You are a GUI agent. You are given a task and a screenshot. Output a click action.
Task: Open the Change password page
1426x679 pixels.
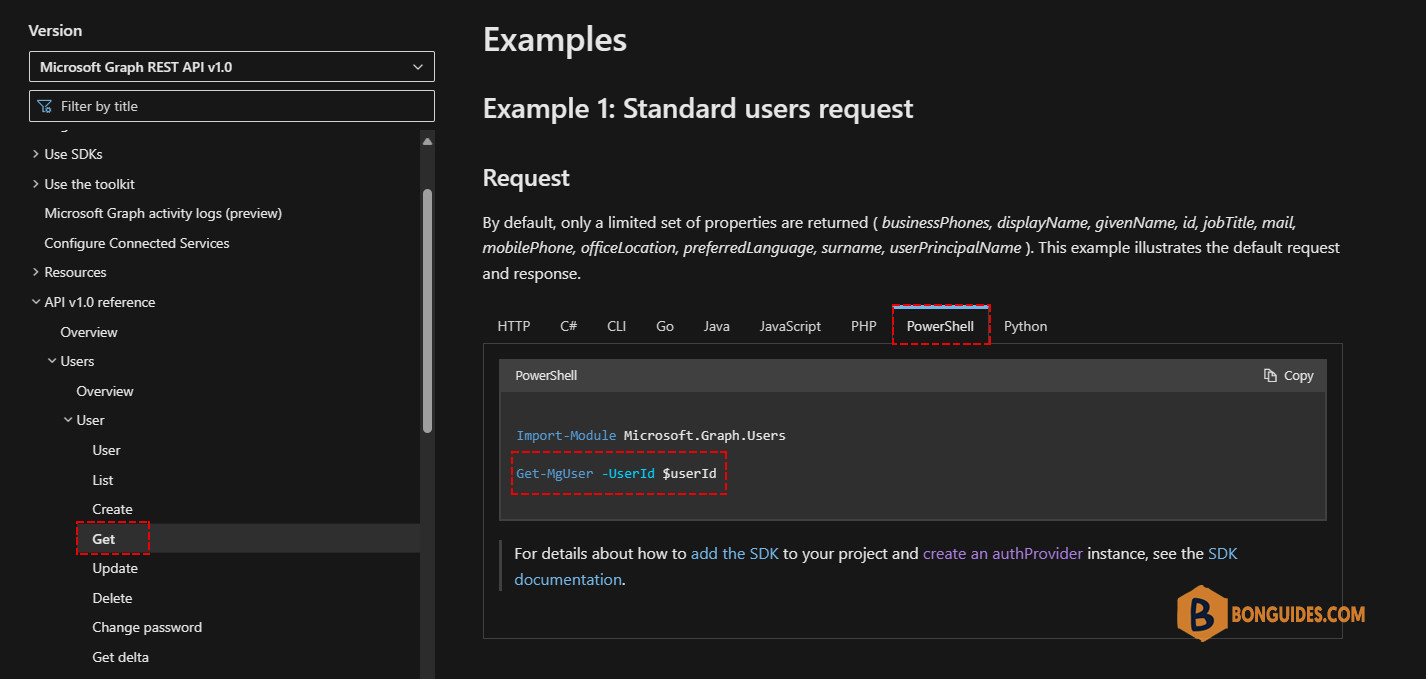click(147, 627)
